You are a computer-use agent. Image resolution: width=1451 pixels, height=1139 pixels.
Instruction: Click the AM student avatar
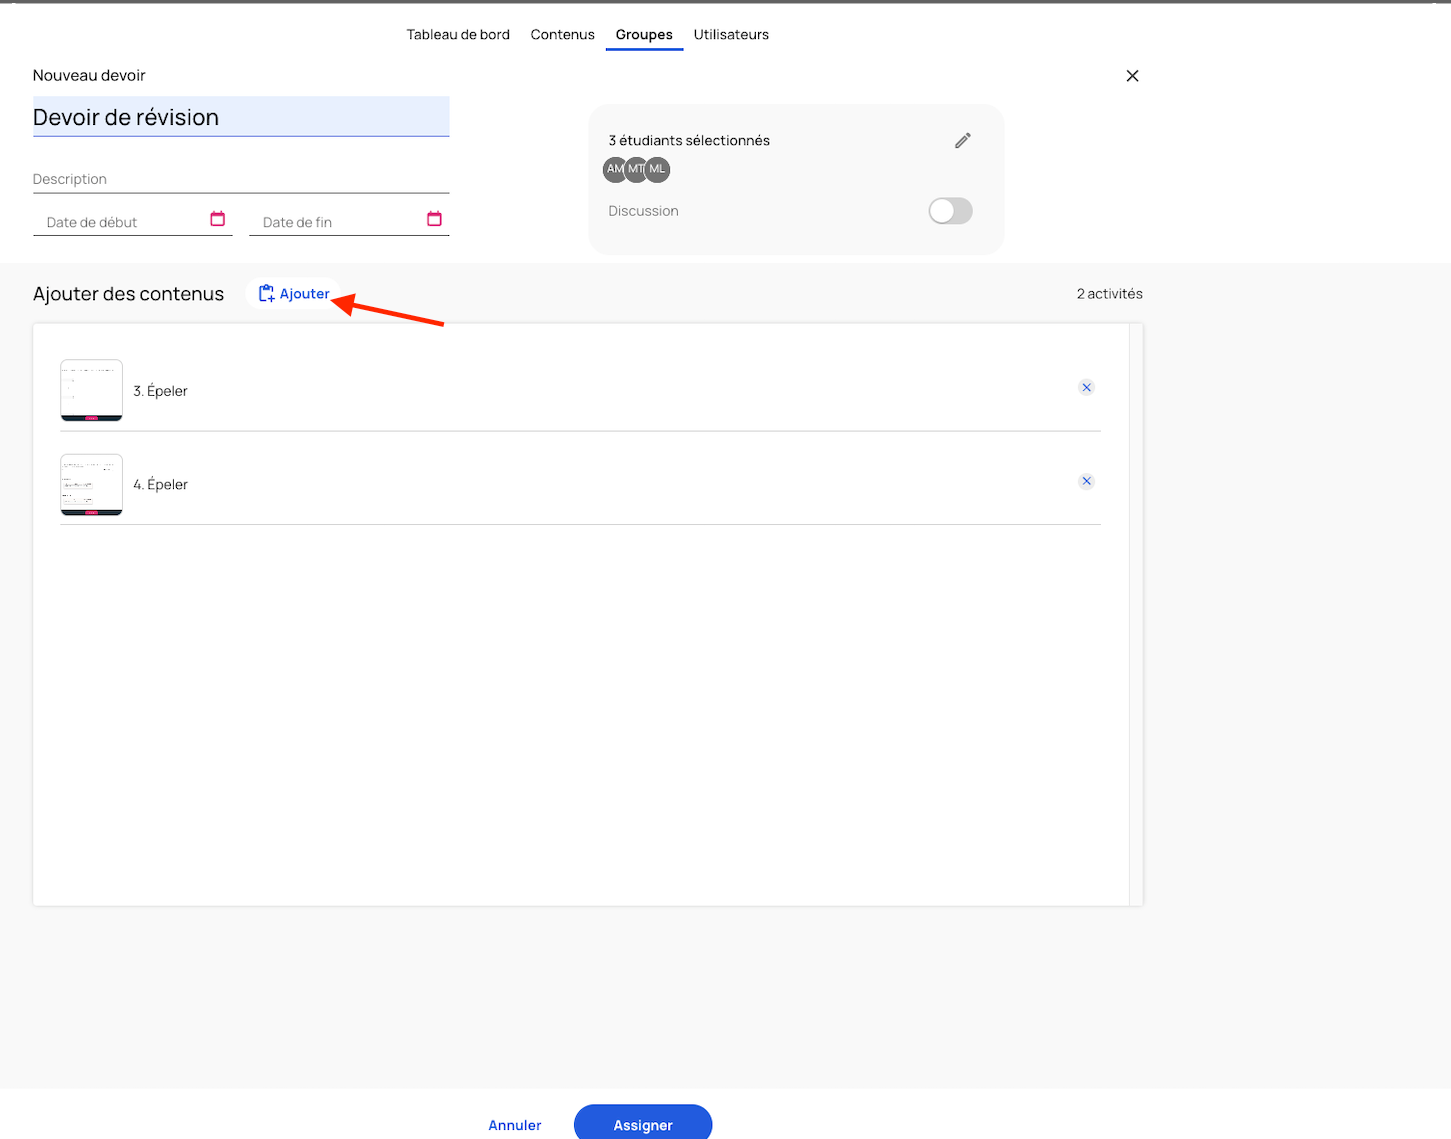coord(614,169)
